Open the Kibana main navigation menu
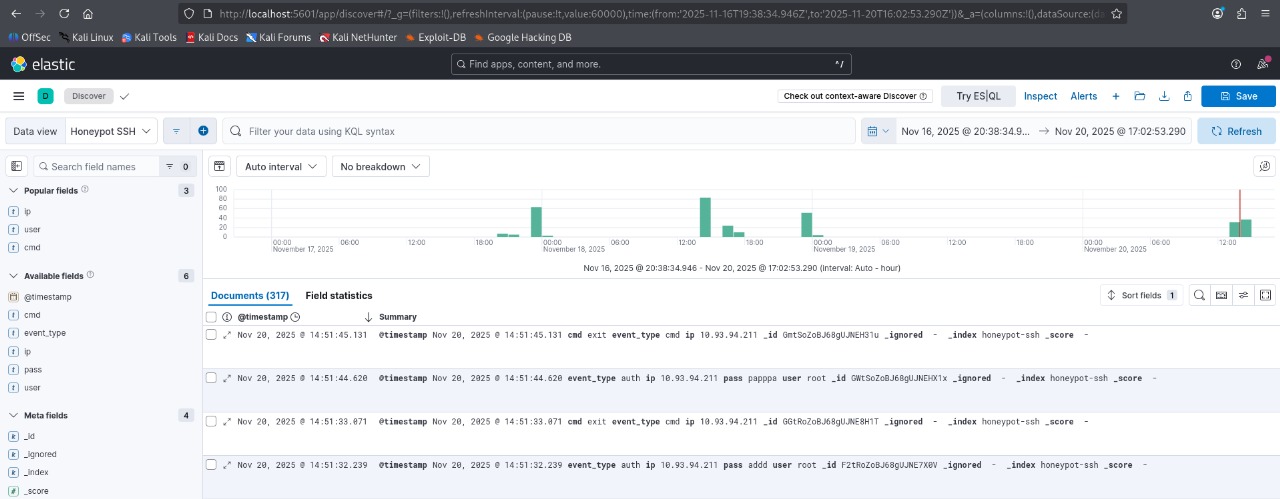Screen dimensions: 1280x499 [18, 96]
